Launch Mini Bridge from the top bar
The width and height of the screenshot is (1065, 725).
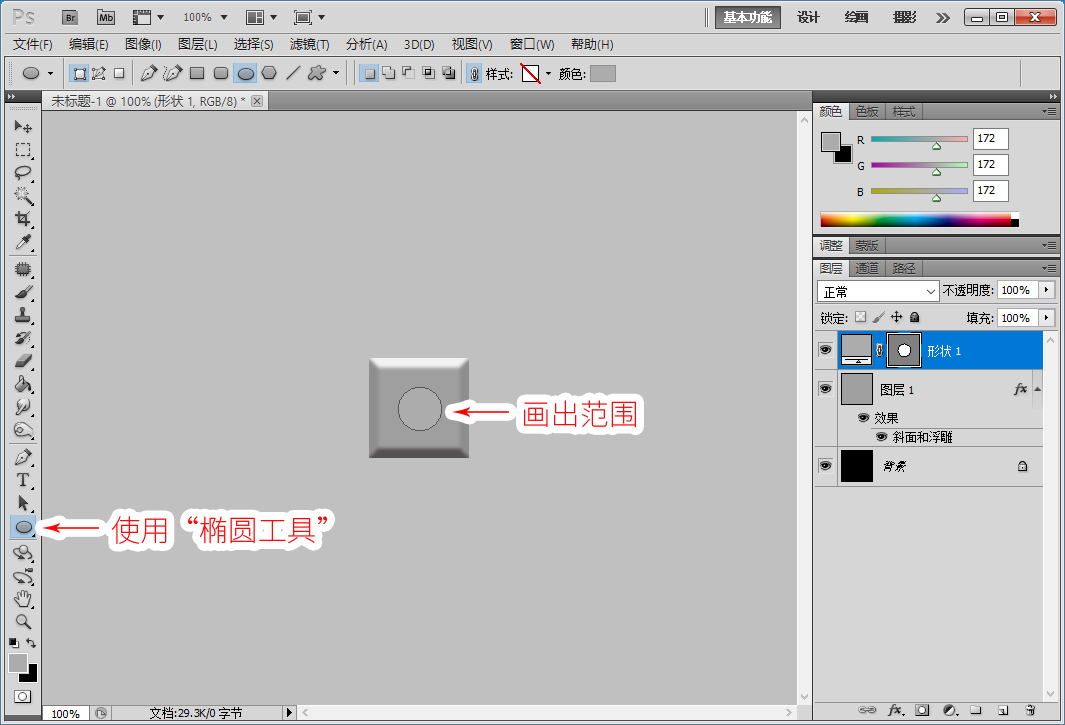coord(106,18)
